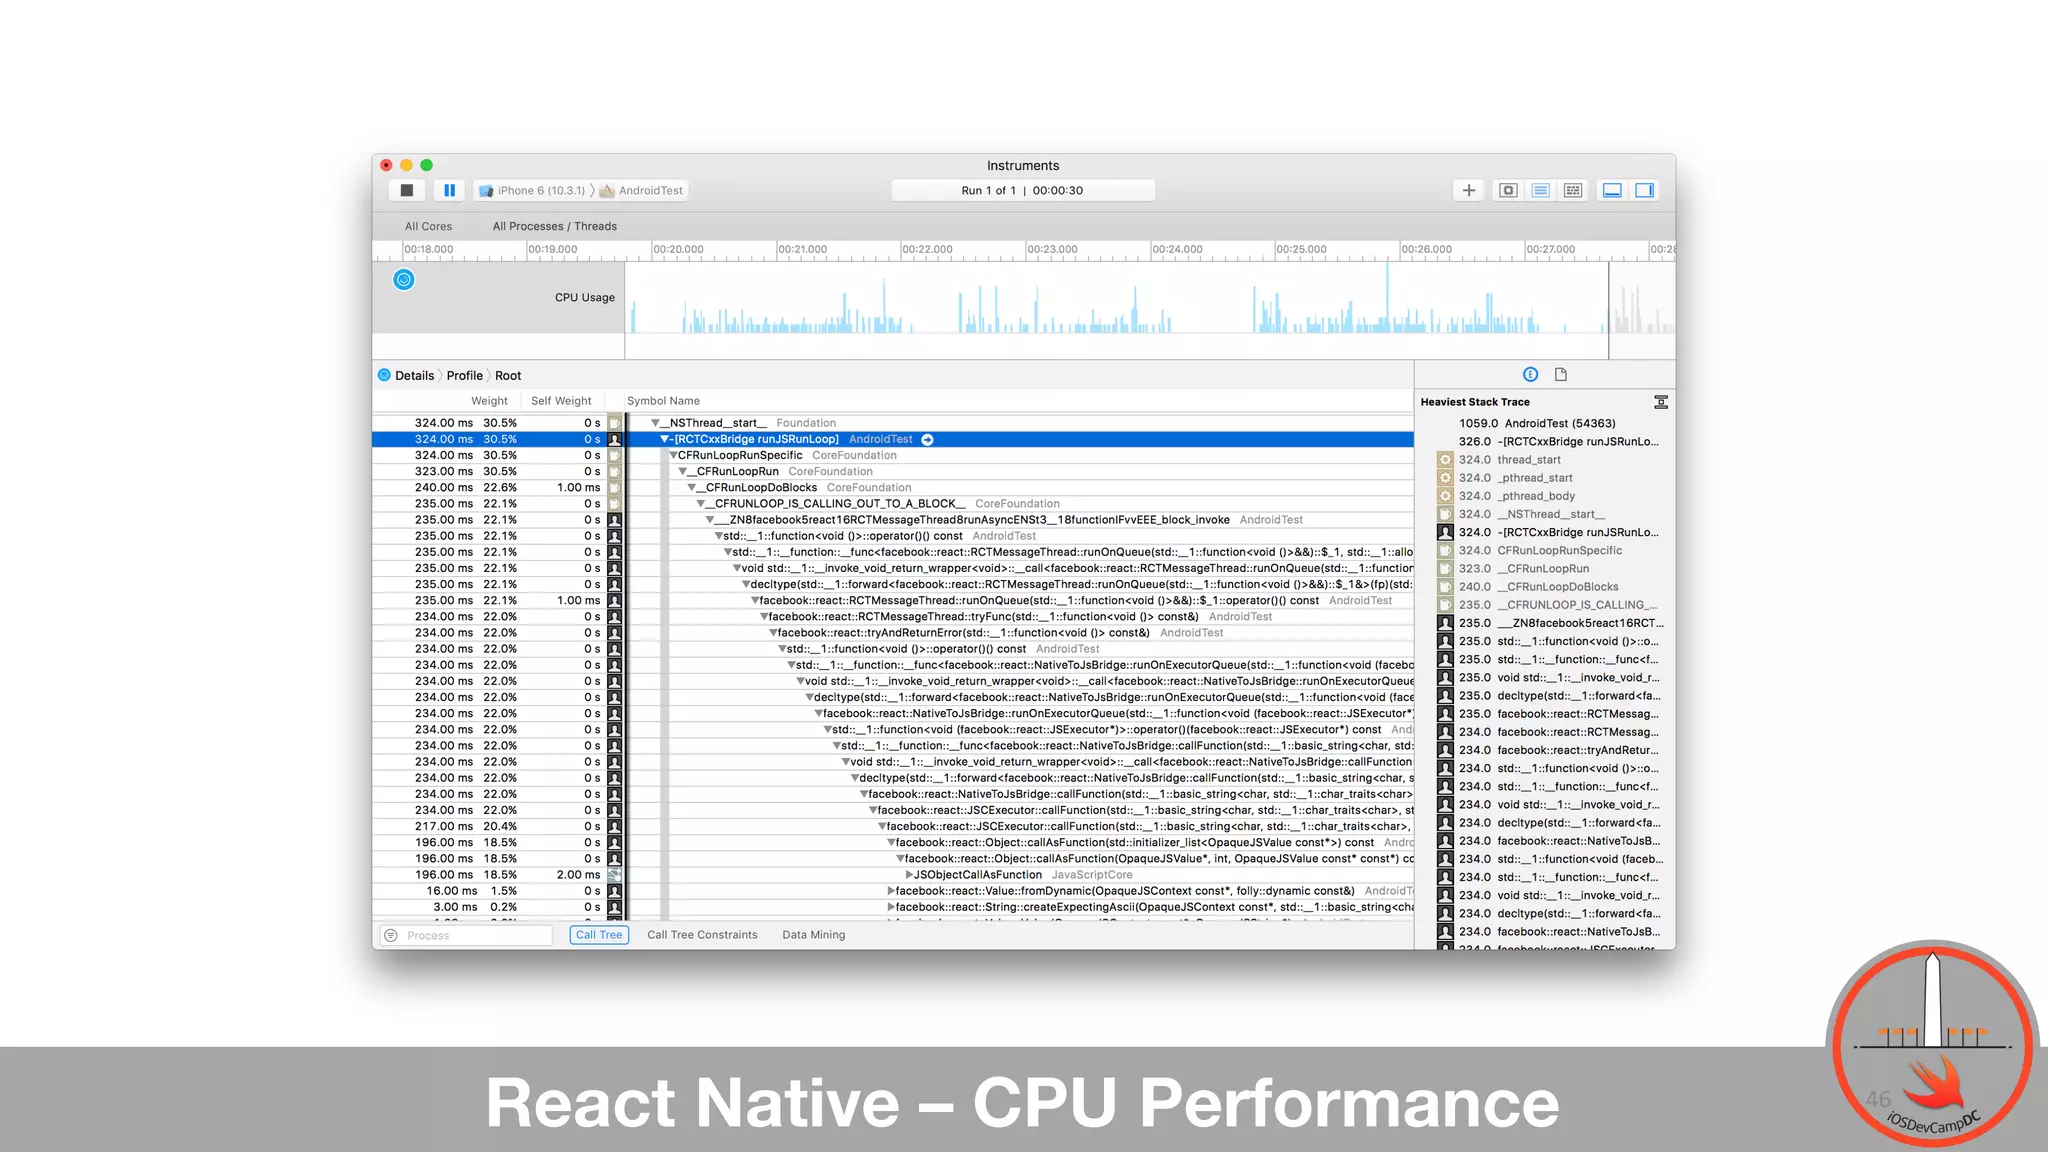This screenshot has width=2048, height=1152.
Task: Select the facebook::react::tryAndReturnError row
Action: click(x=893, y=633)
